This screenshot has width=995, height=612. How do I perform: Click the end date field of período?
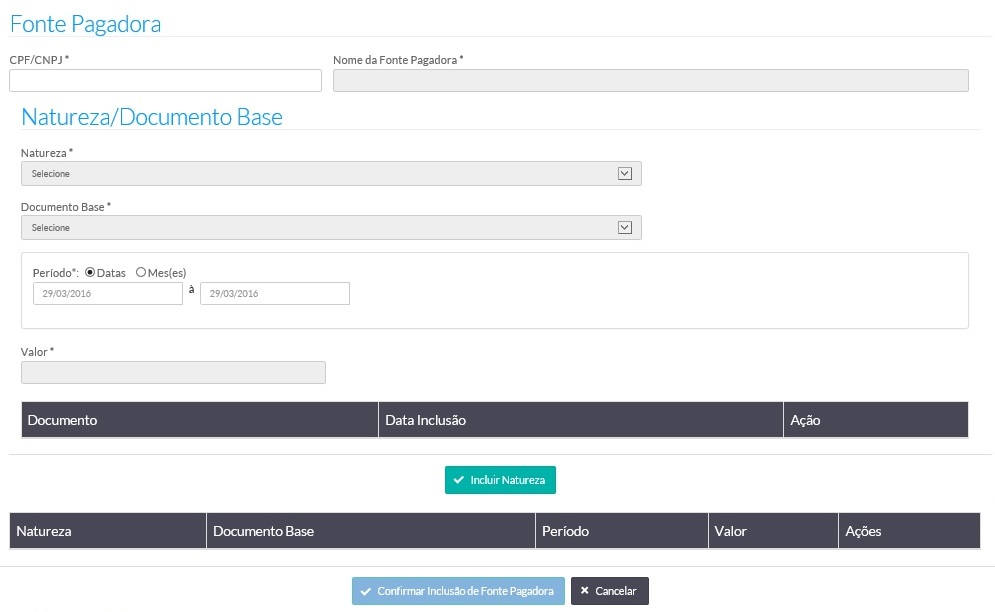(x=275, y=293)
